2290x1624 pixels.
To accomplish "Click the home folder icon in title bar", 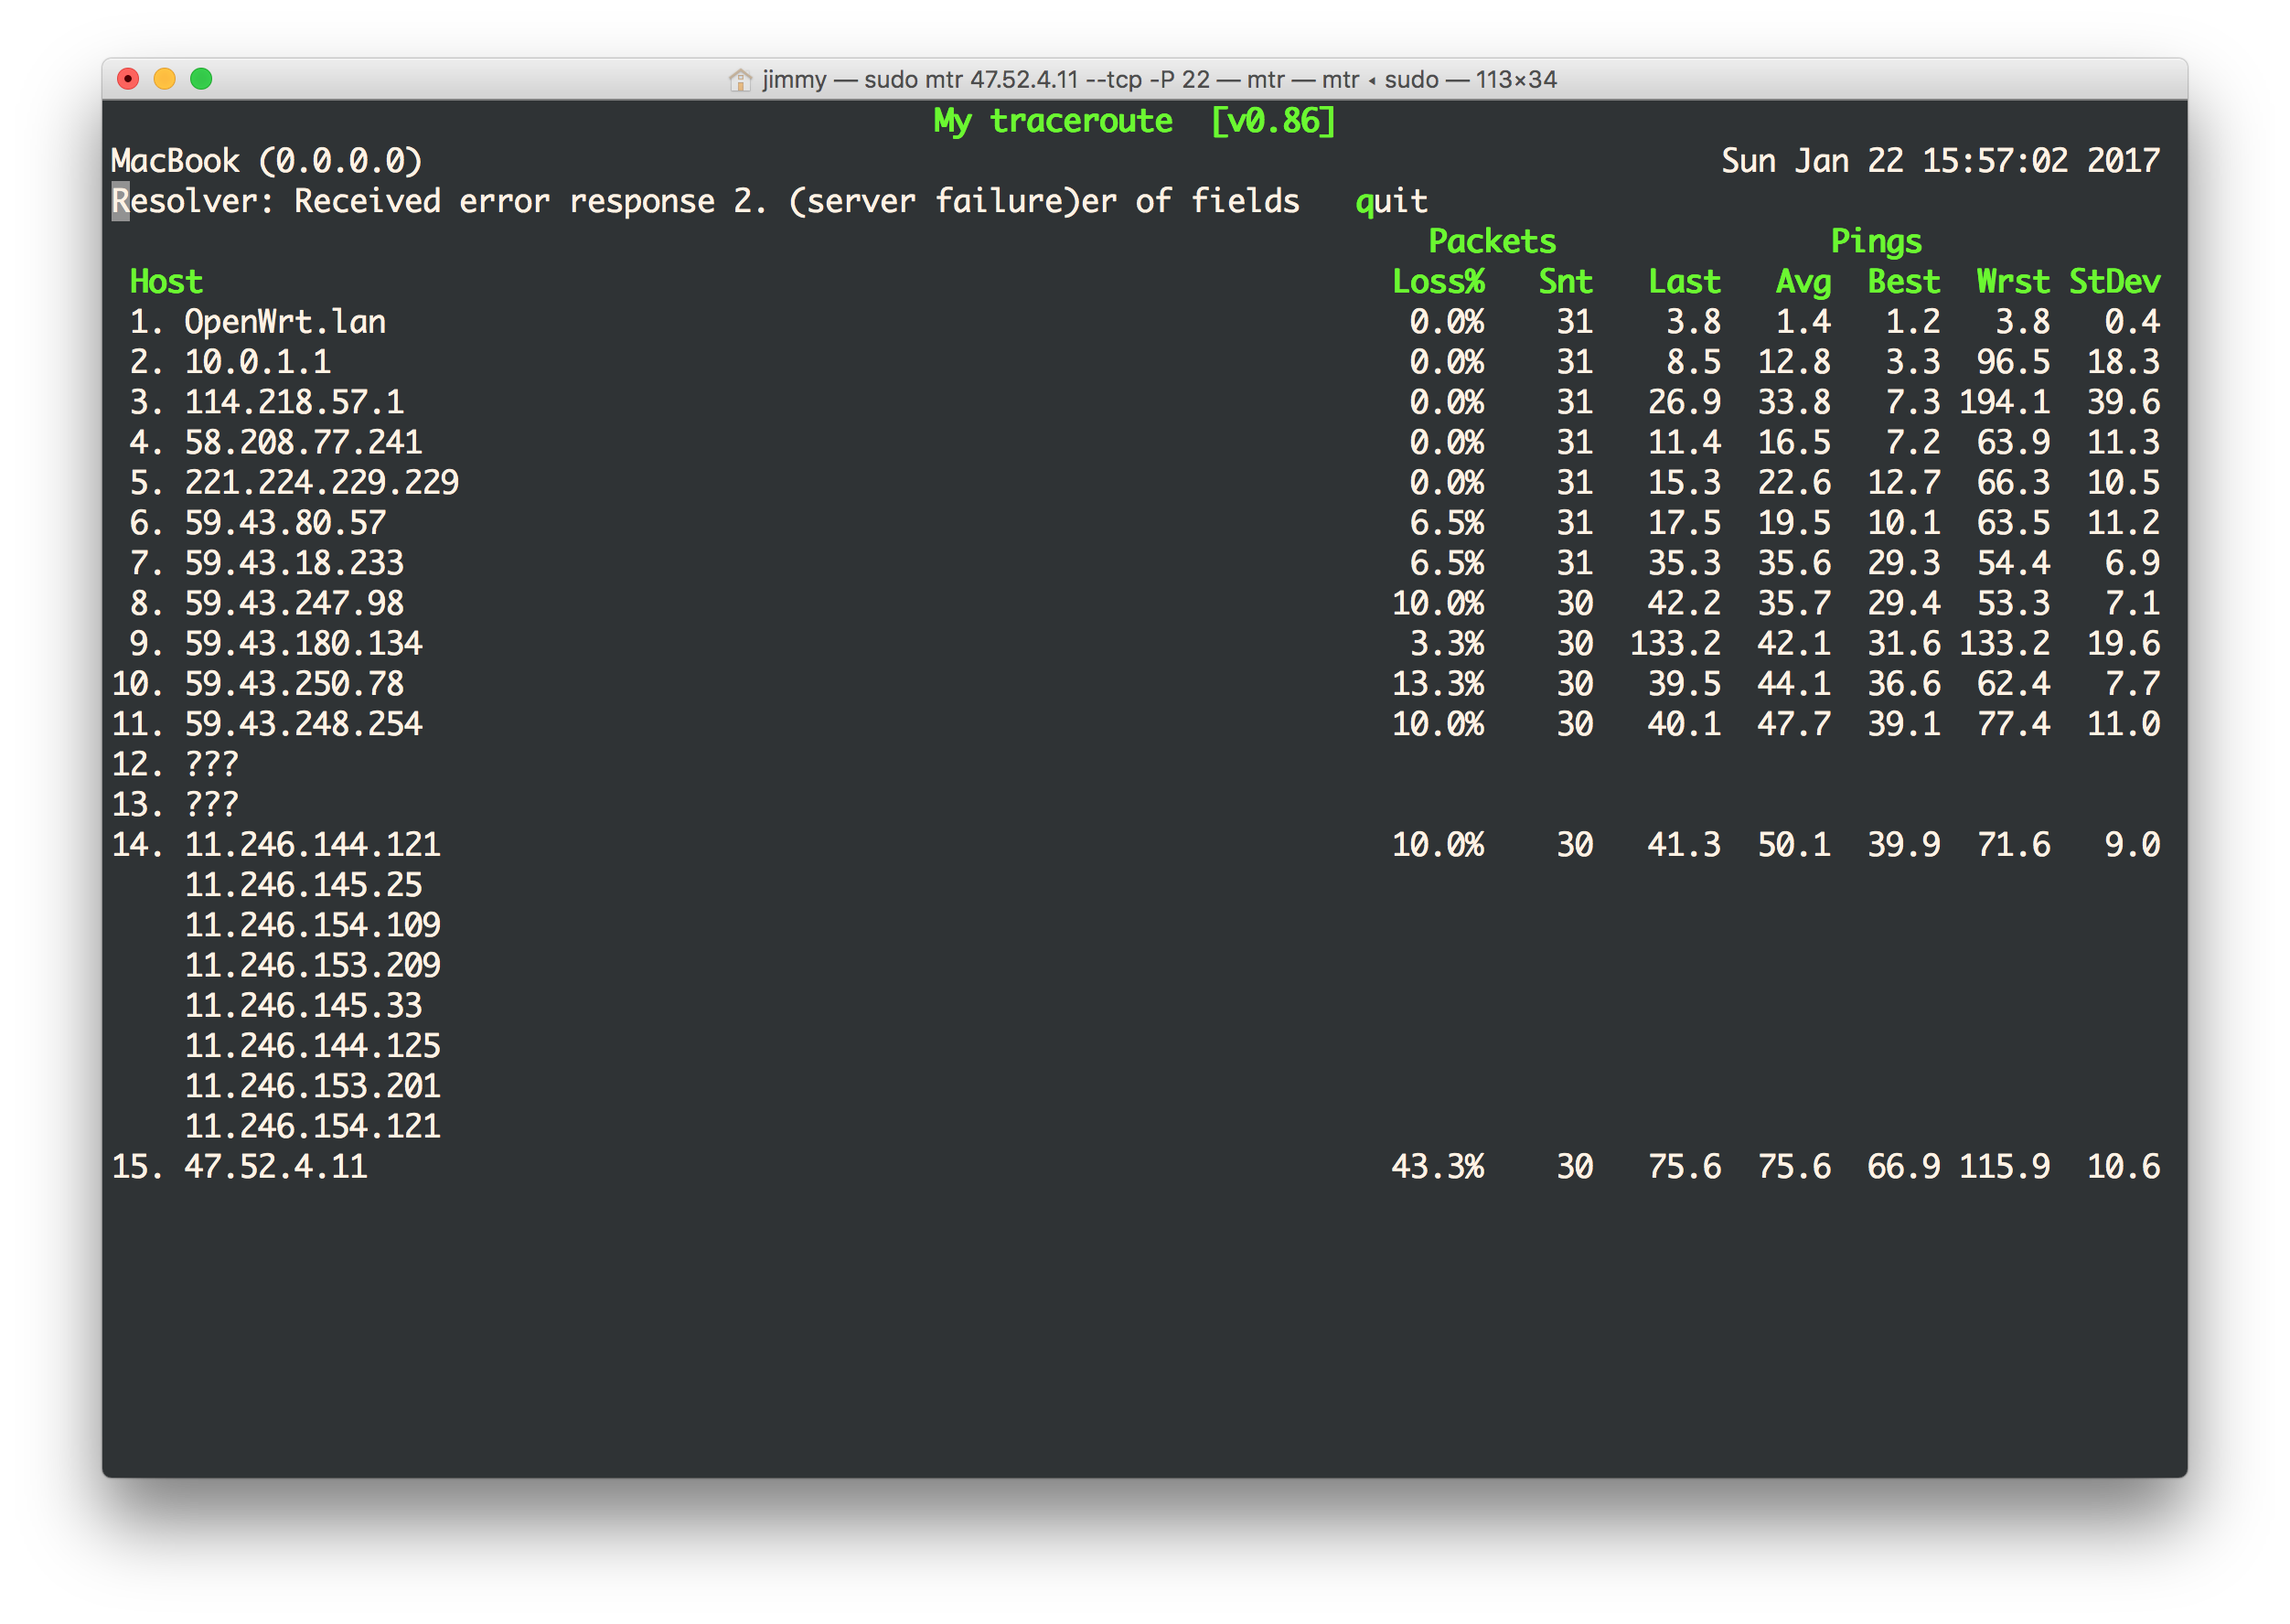I will [x=740, y=80].
